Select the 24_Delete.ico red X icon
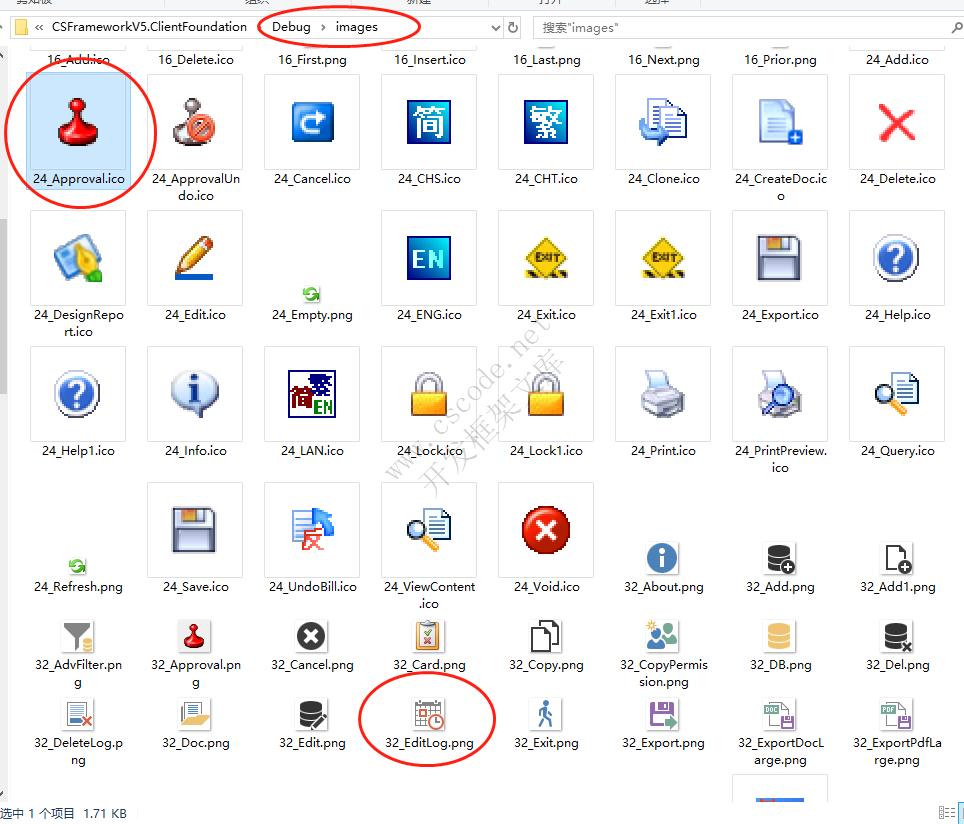 [x=896, y=125]
